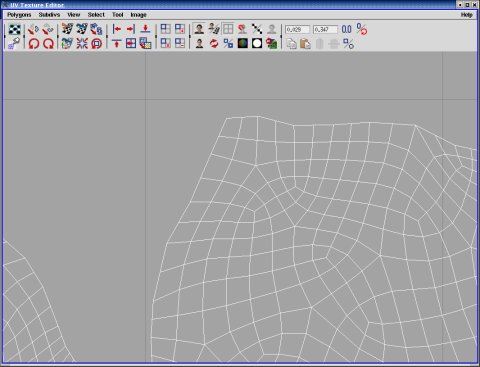Toggle copy/paste faces or UVs mode
Image resolution: width=480 pixels, height=367 pixels.
click(348, 44)
